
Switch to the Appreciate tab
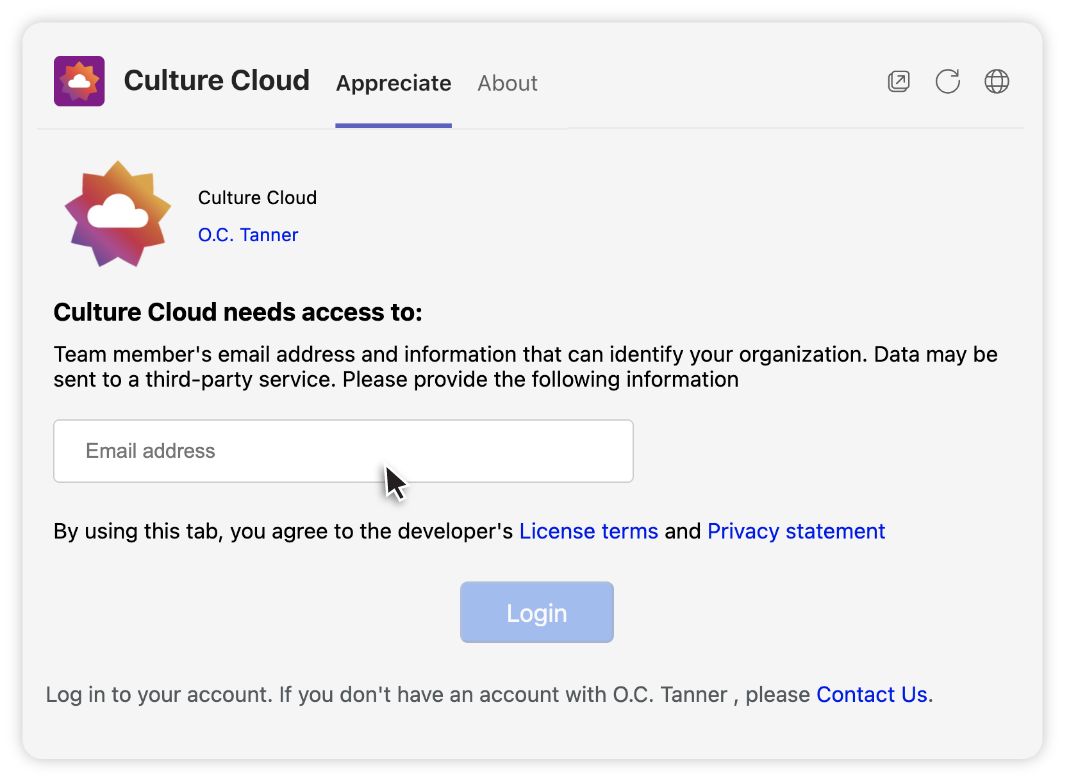point(393,83)
